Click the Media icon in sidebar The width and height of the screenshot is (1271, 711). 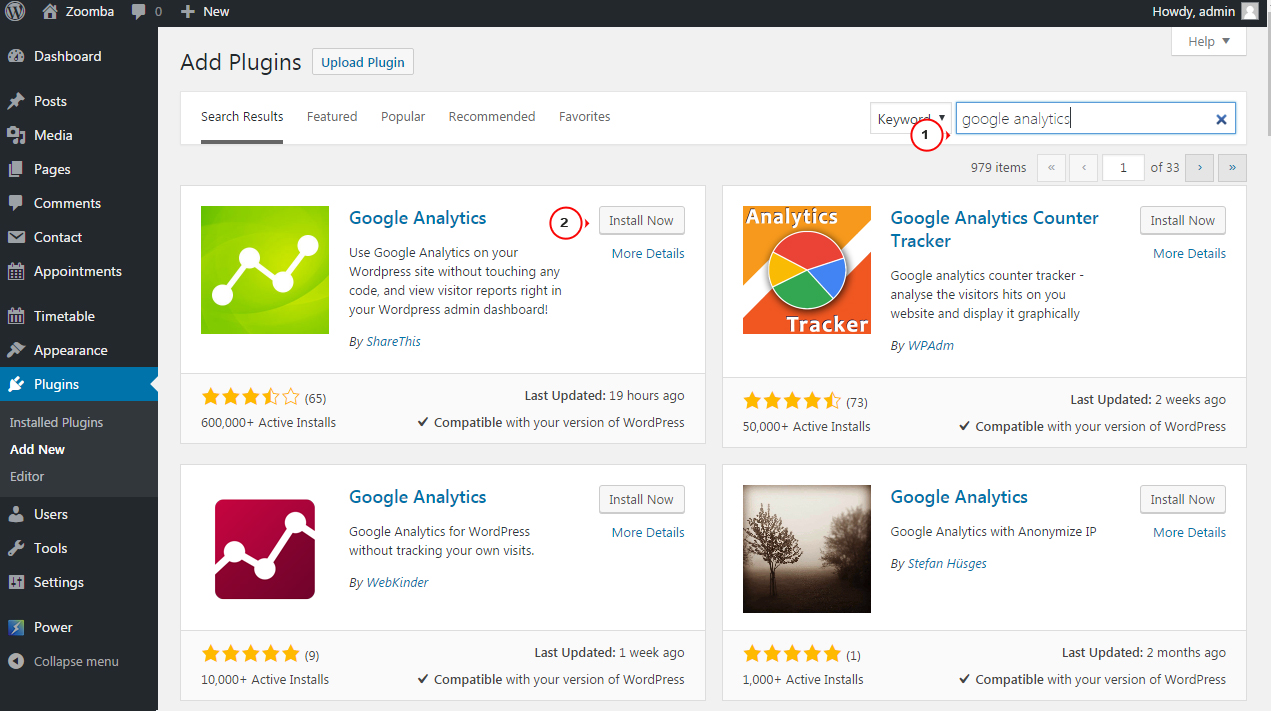click(16, 135)
